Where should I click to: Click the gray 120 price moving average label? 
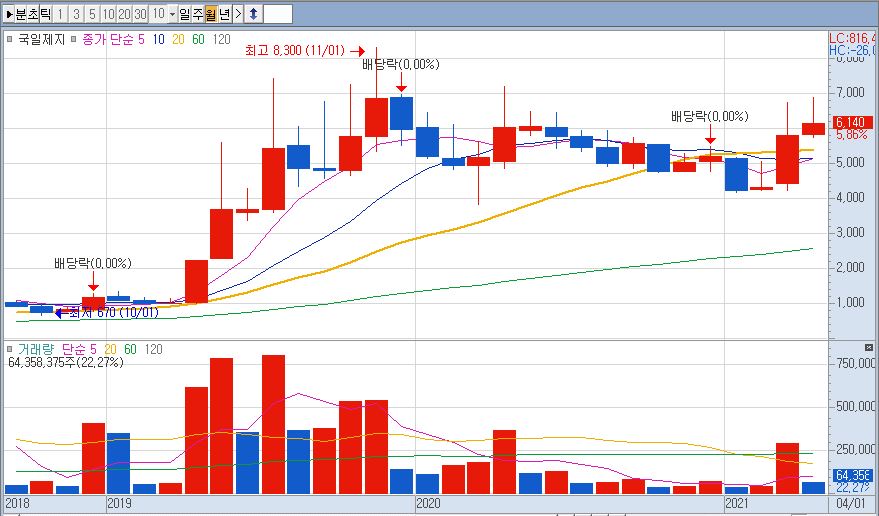(222, 39)
